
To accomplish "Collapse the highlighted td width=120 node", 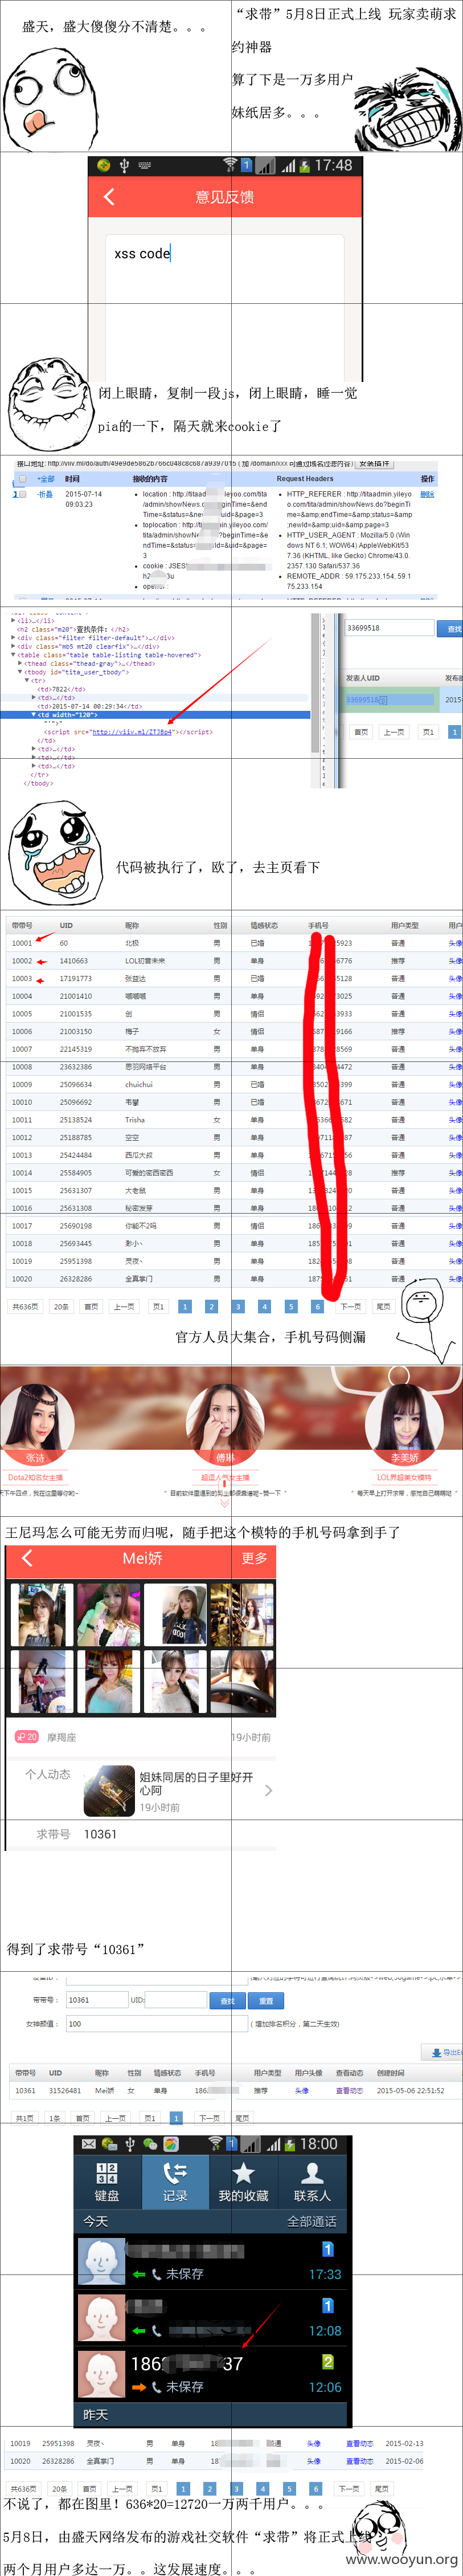I will (x=34, y=715).
